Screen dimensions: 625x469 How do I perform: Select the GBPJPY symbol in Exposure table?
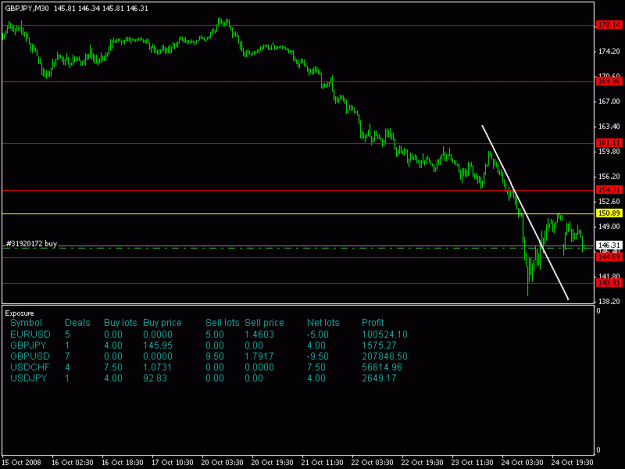(28, 345)
